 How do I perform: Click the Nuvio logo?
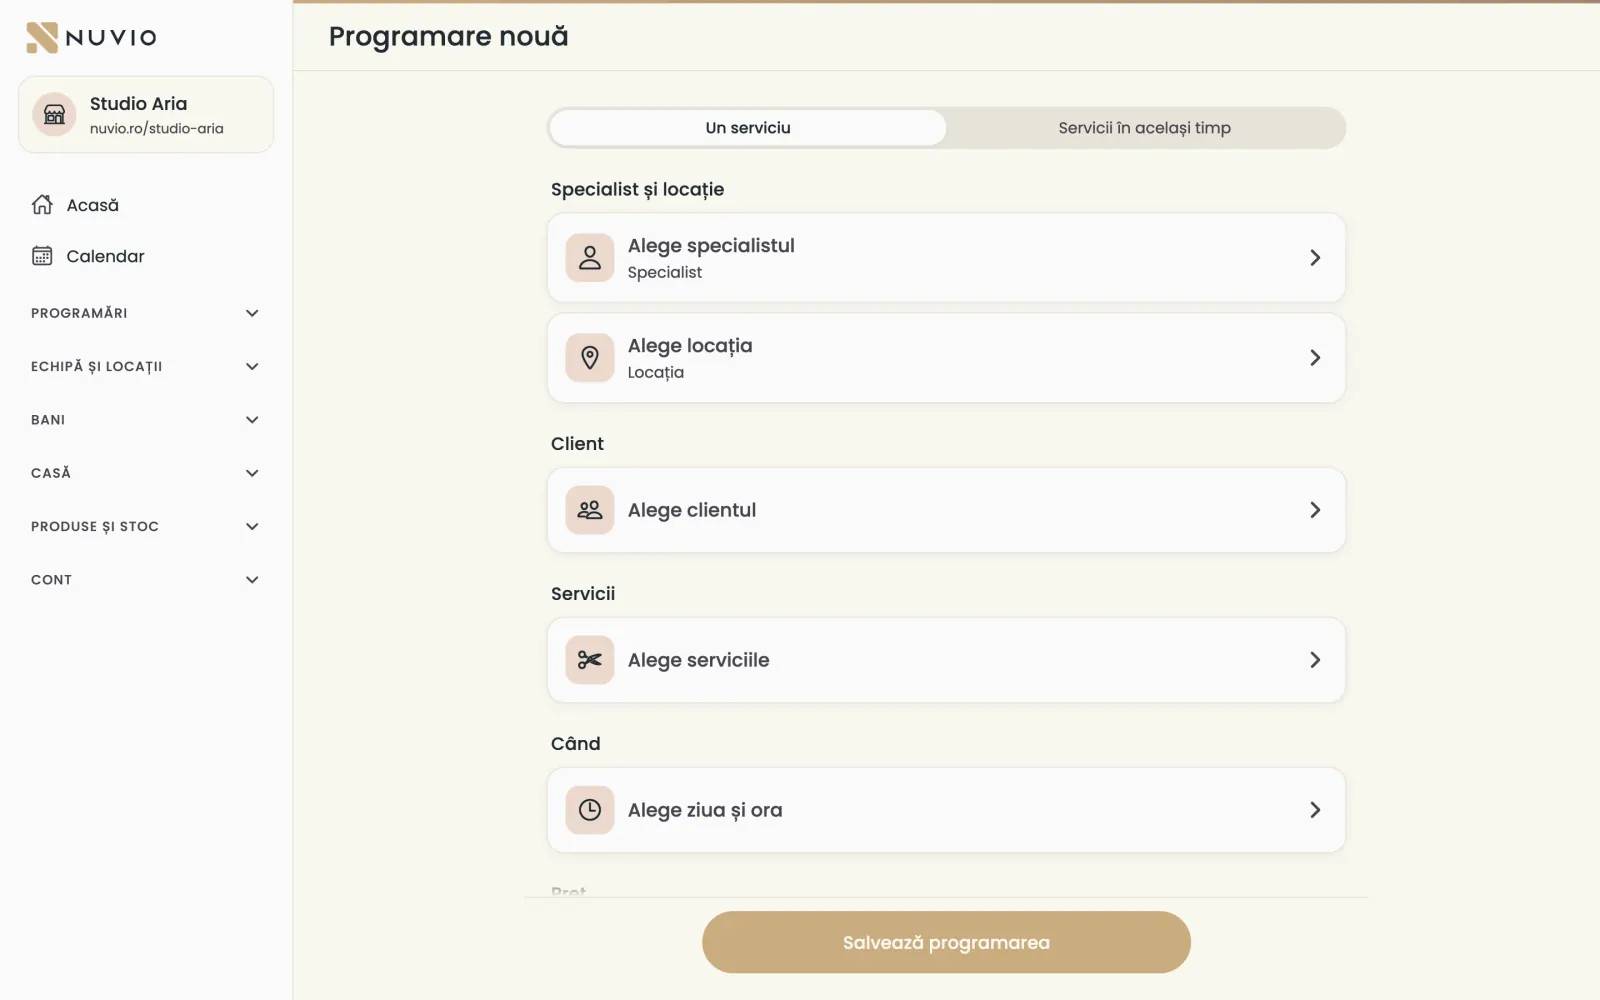click(x=91, y=37)
